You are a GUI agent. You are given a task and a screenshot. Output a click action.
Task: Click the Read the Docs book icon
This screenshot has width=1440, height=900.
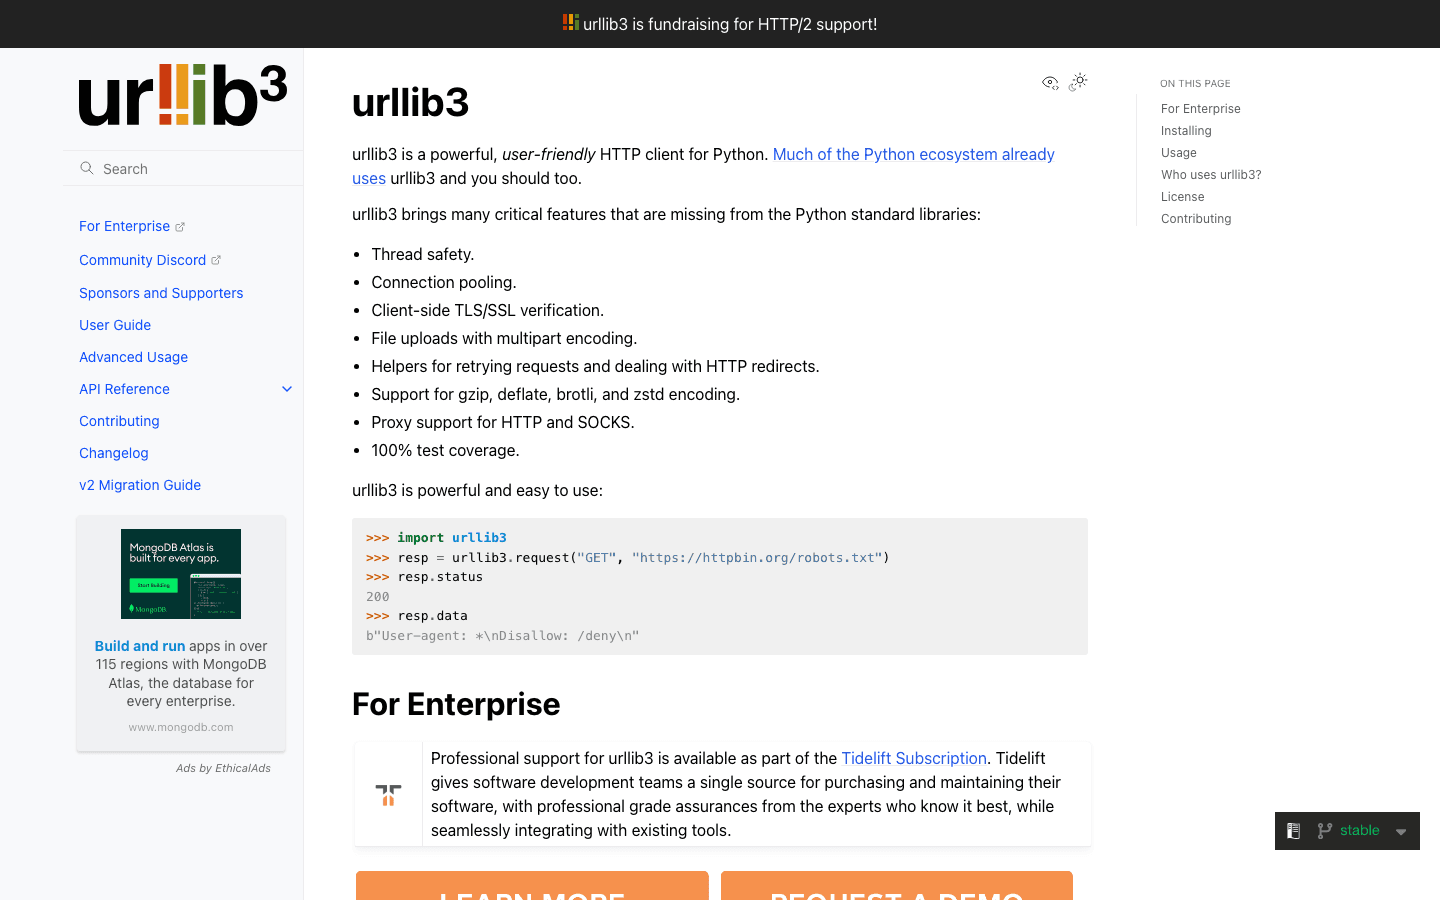1293,830
